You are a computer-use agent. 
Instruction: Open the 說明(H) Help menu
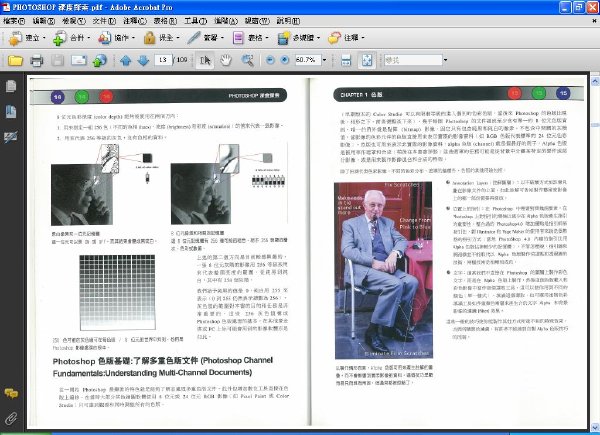[x=288, y=21]
